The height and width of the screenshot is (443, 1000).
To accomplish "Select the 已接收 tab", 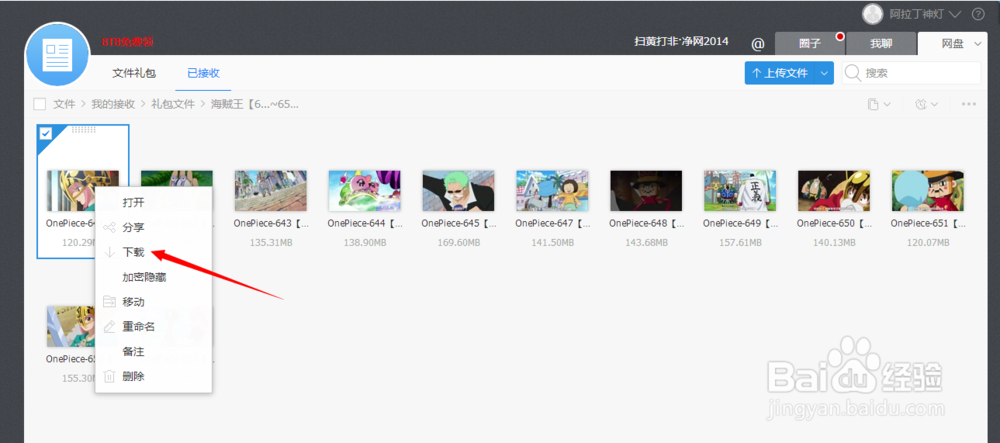I will tap(203, 73).
